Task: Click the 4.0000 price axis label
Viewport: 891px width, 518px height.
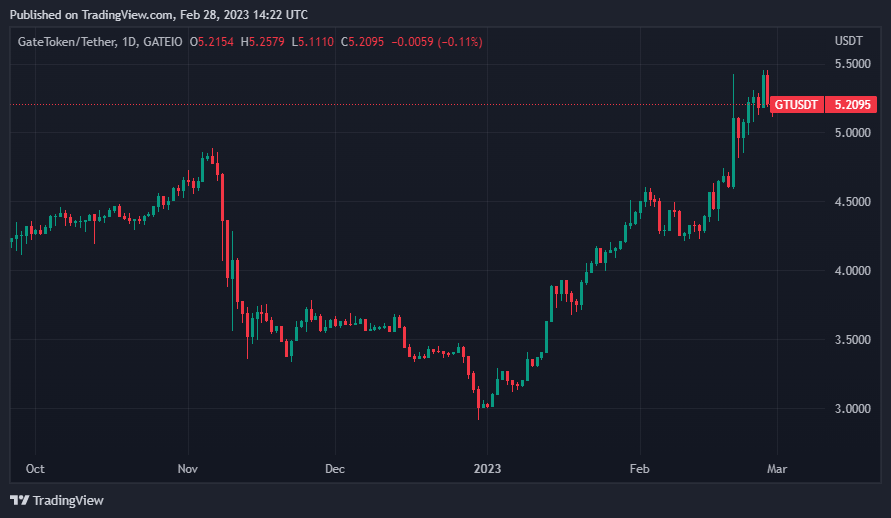Action: coord(852,271)
